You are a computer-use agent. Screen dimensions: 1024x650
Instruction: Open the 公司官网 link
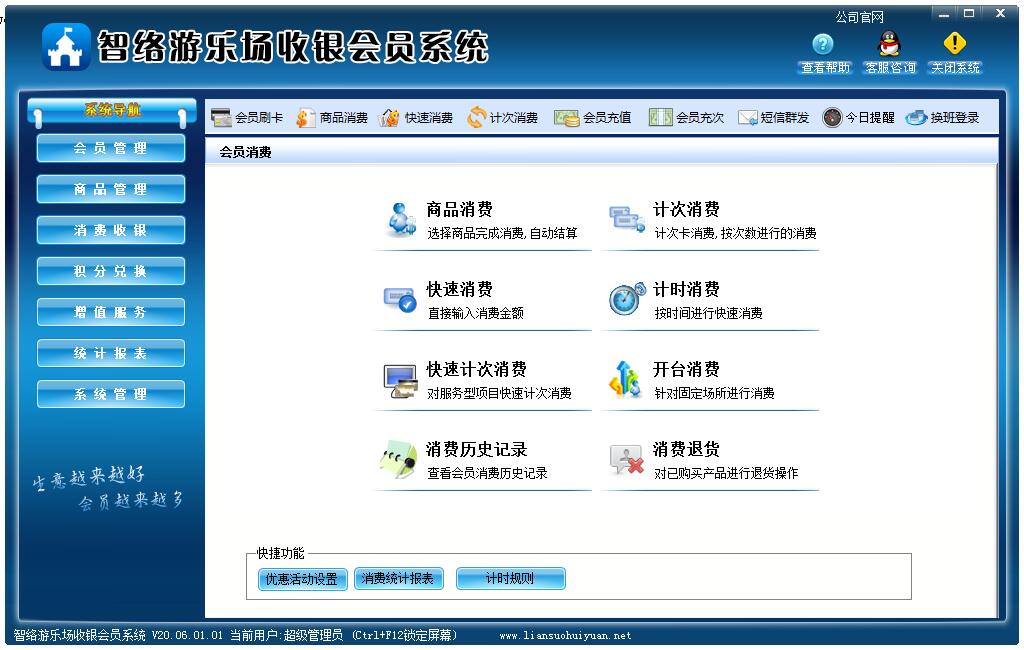click(859, 17)
